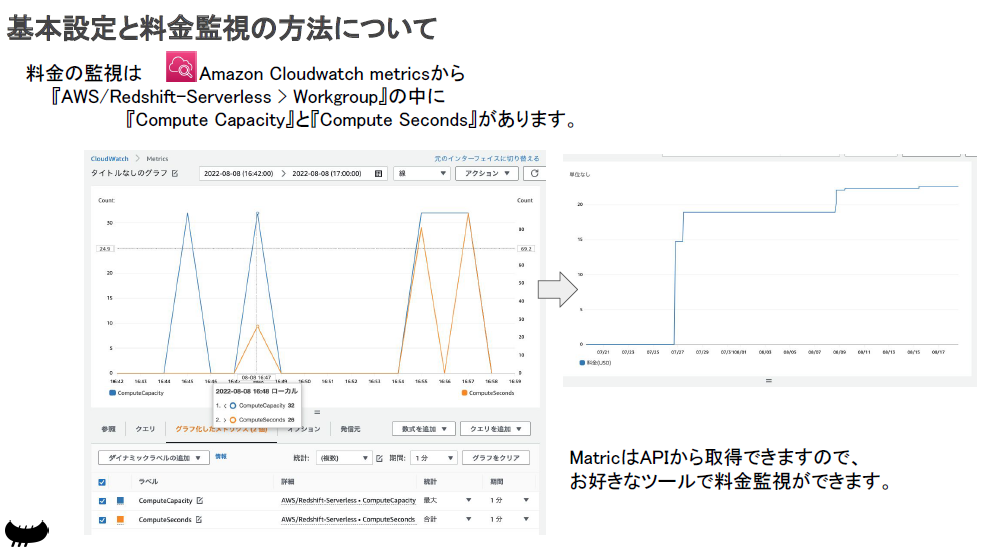Switch to the オプション tab
The width and height of the screenshot is (981, 559).
304,429
